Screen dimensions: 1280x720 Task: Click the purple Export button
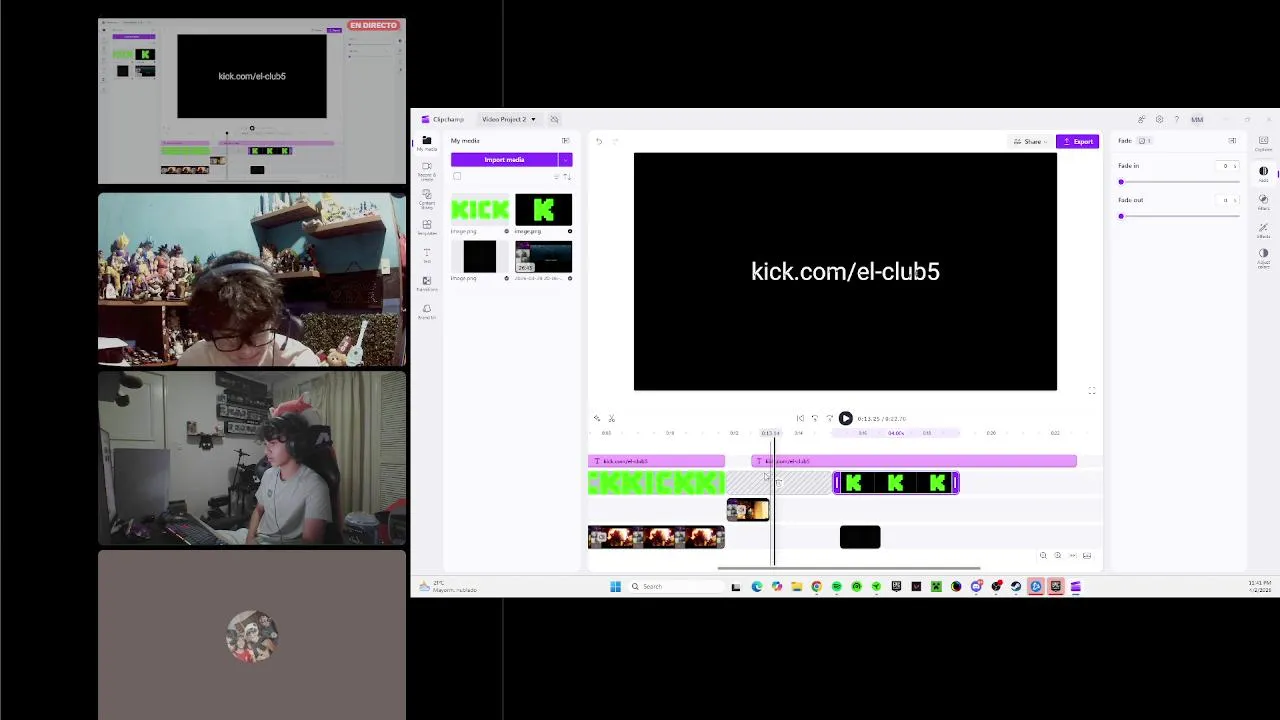[x=1078, y=141]
